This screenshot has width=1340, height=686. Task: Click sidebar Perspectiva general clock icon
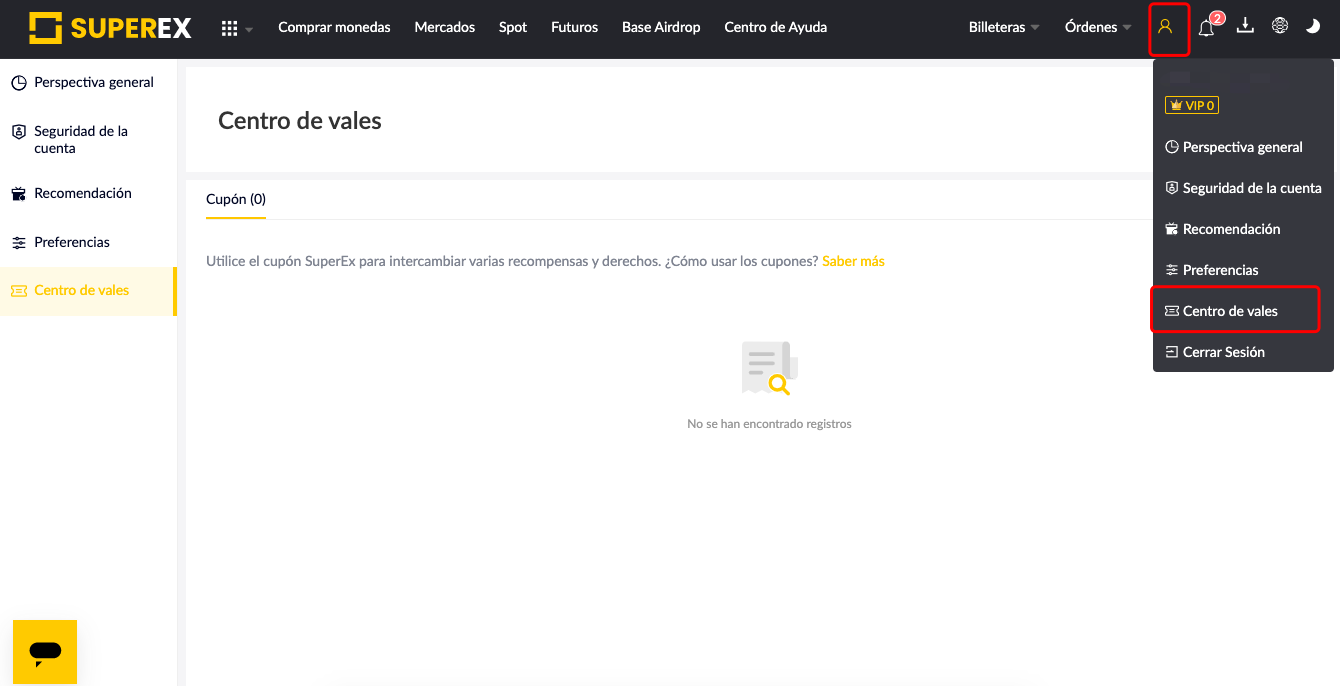[x=19, y=83]
